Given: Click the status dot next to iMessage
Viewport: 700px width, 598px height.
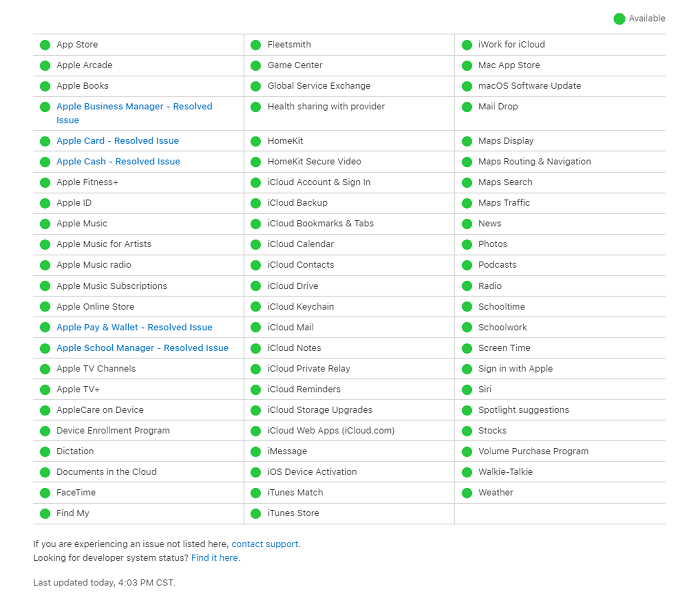Looking at the screenshot, I should pyautogui.click(x=256, y=452).
